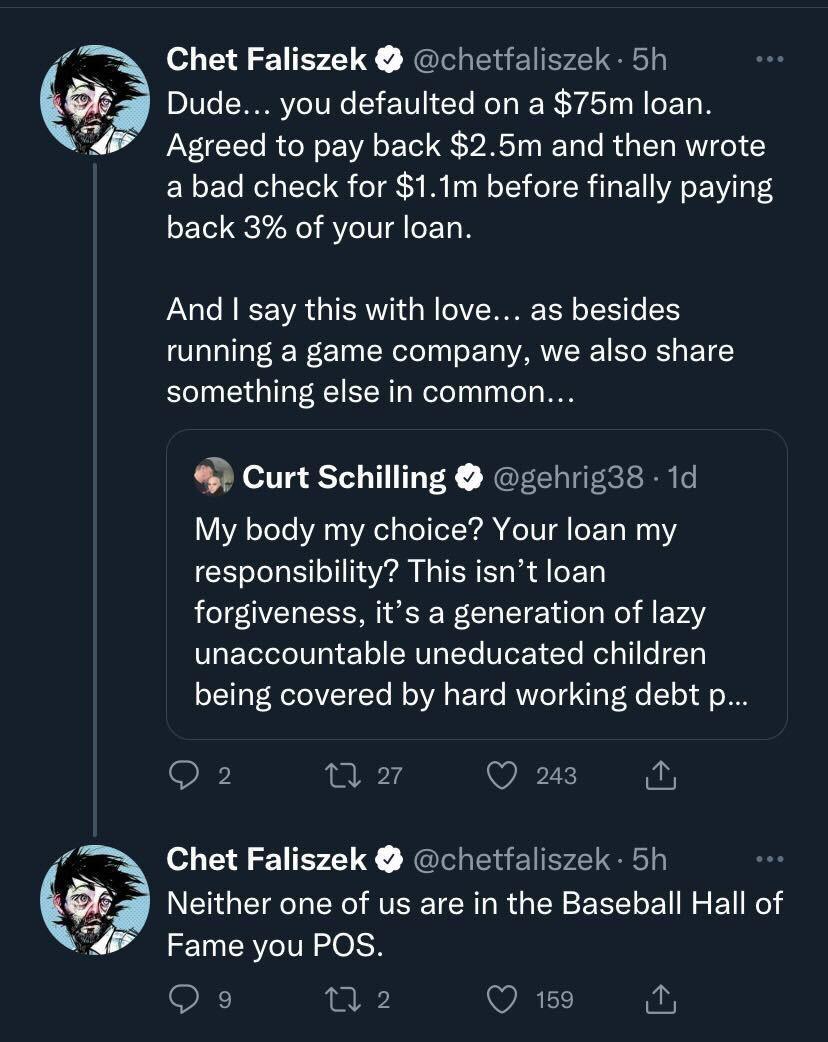Viewport: 828px width, 1042px height.
Task: Share the Baseball Hall of Fame tweet
Action: [x=660, y=999]
